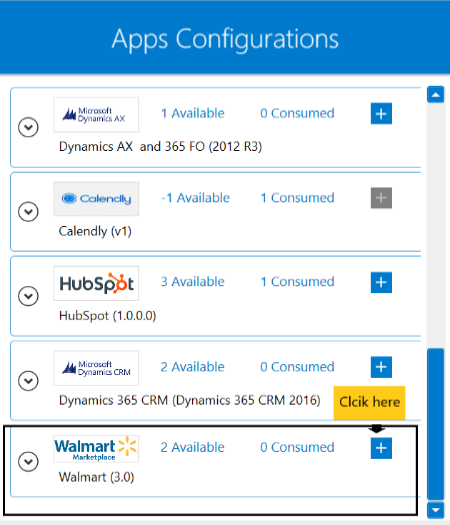Expand the Dynamics AX and 365 FO row
Image resolution: width=450 pixels, height=525 pixels.
[28, 127]
